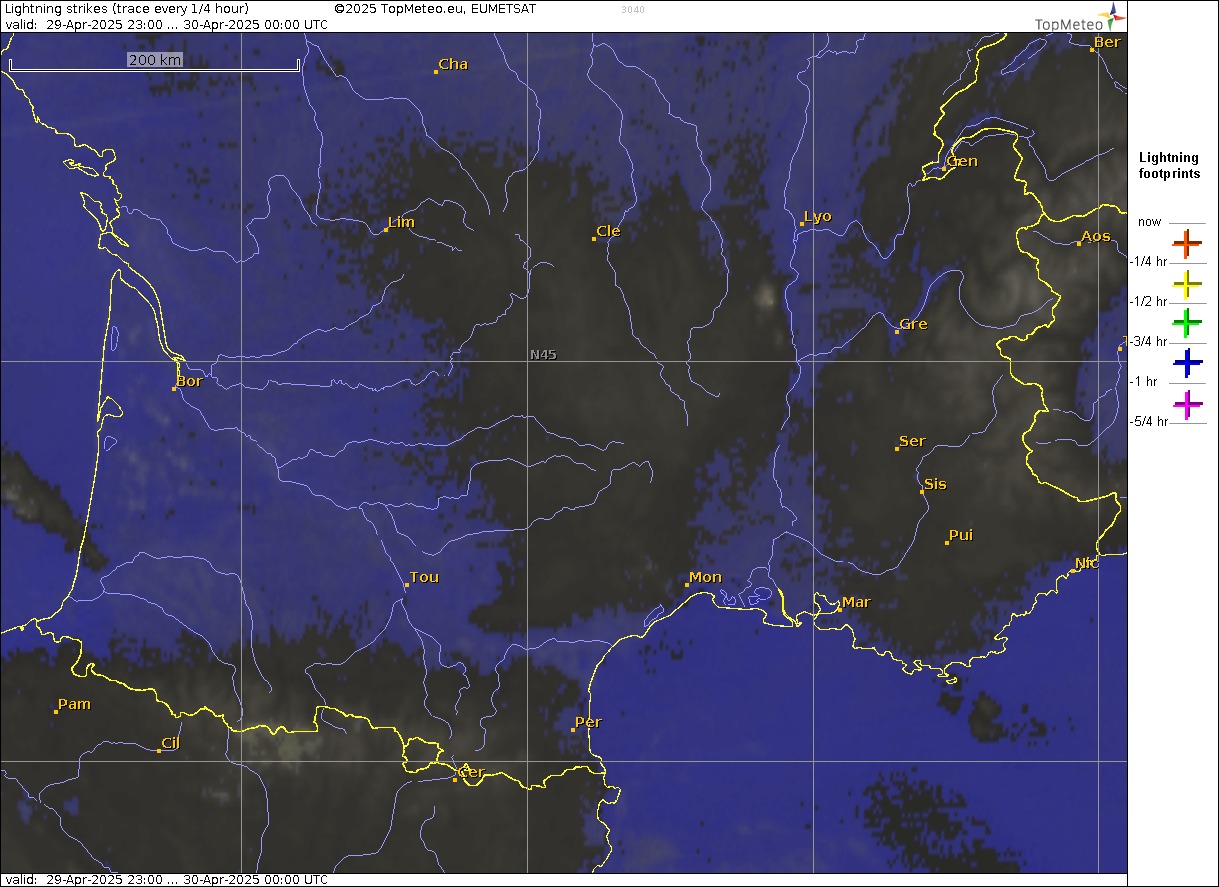Click the '-1/4 hr' legend label
Image resolution: width=1219 pixels, height=887 pixels.
point(1148,262)
